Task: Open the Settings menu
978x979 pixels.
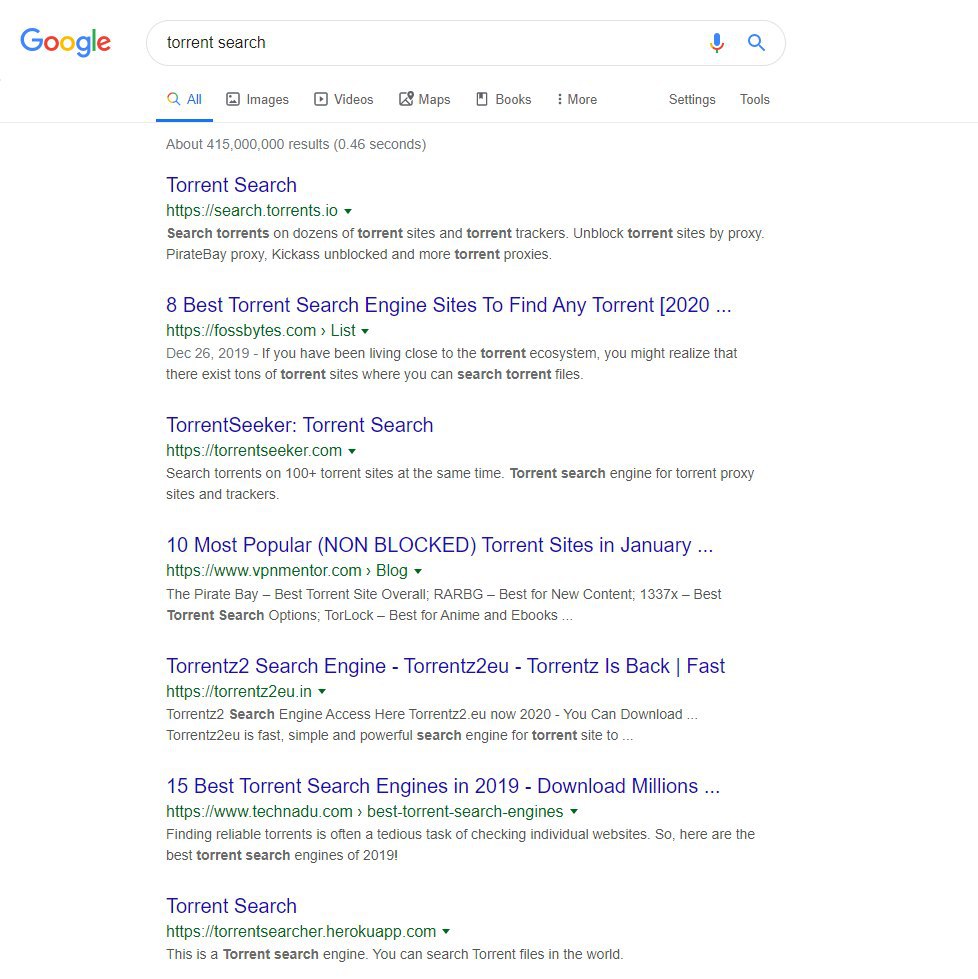Action: click(692, 99)
